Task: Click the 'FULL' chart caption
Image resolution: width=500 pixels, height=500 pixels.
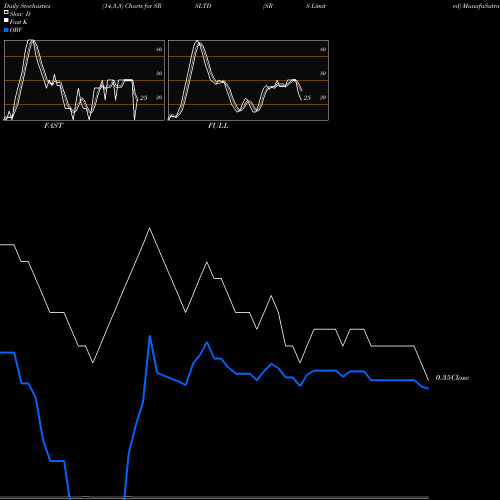Action: (x=218, y=126)
